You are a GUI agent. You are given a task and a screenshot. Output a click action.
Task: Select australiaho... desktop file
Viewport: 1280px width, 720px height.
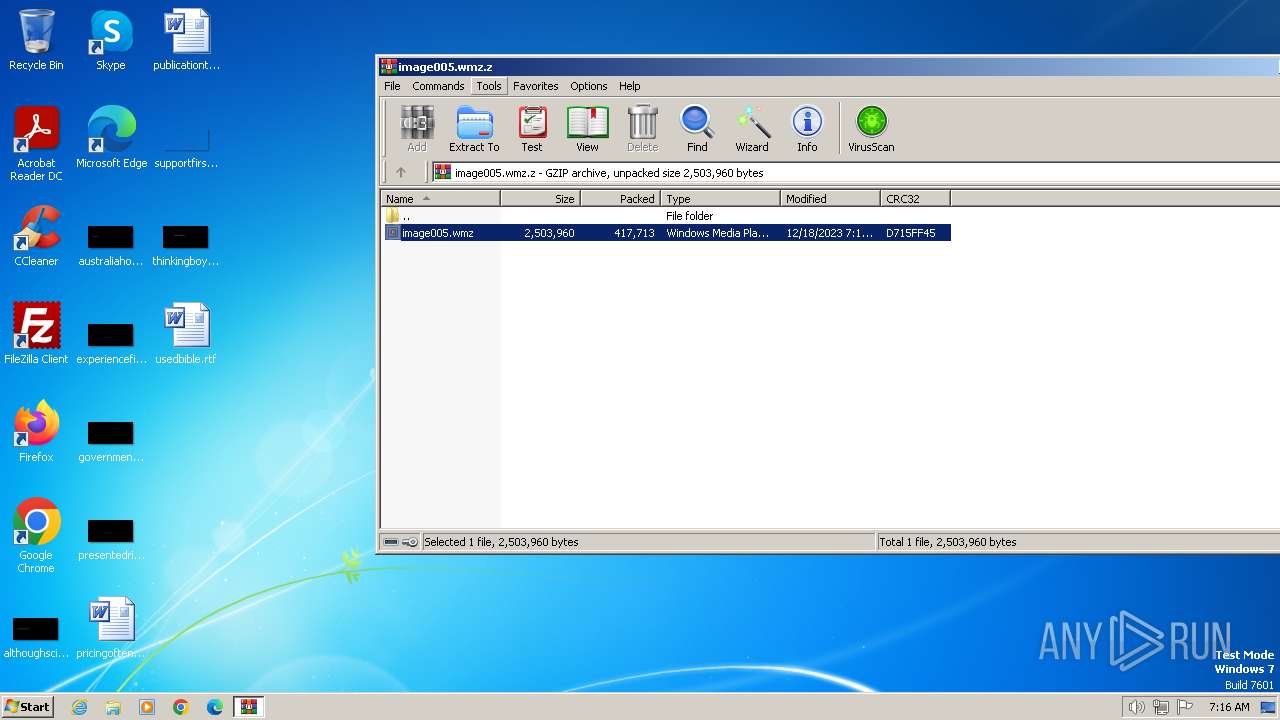[111, 245]
